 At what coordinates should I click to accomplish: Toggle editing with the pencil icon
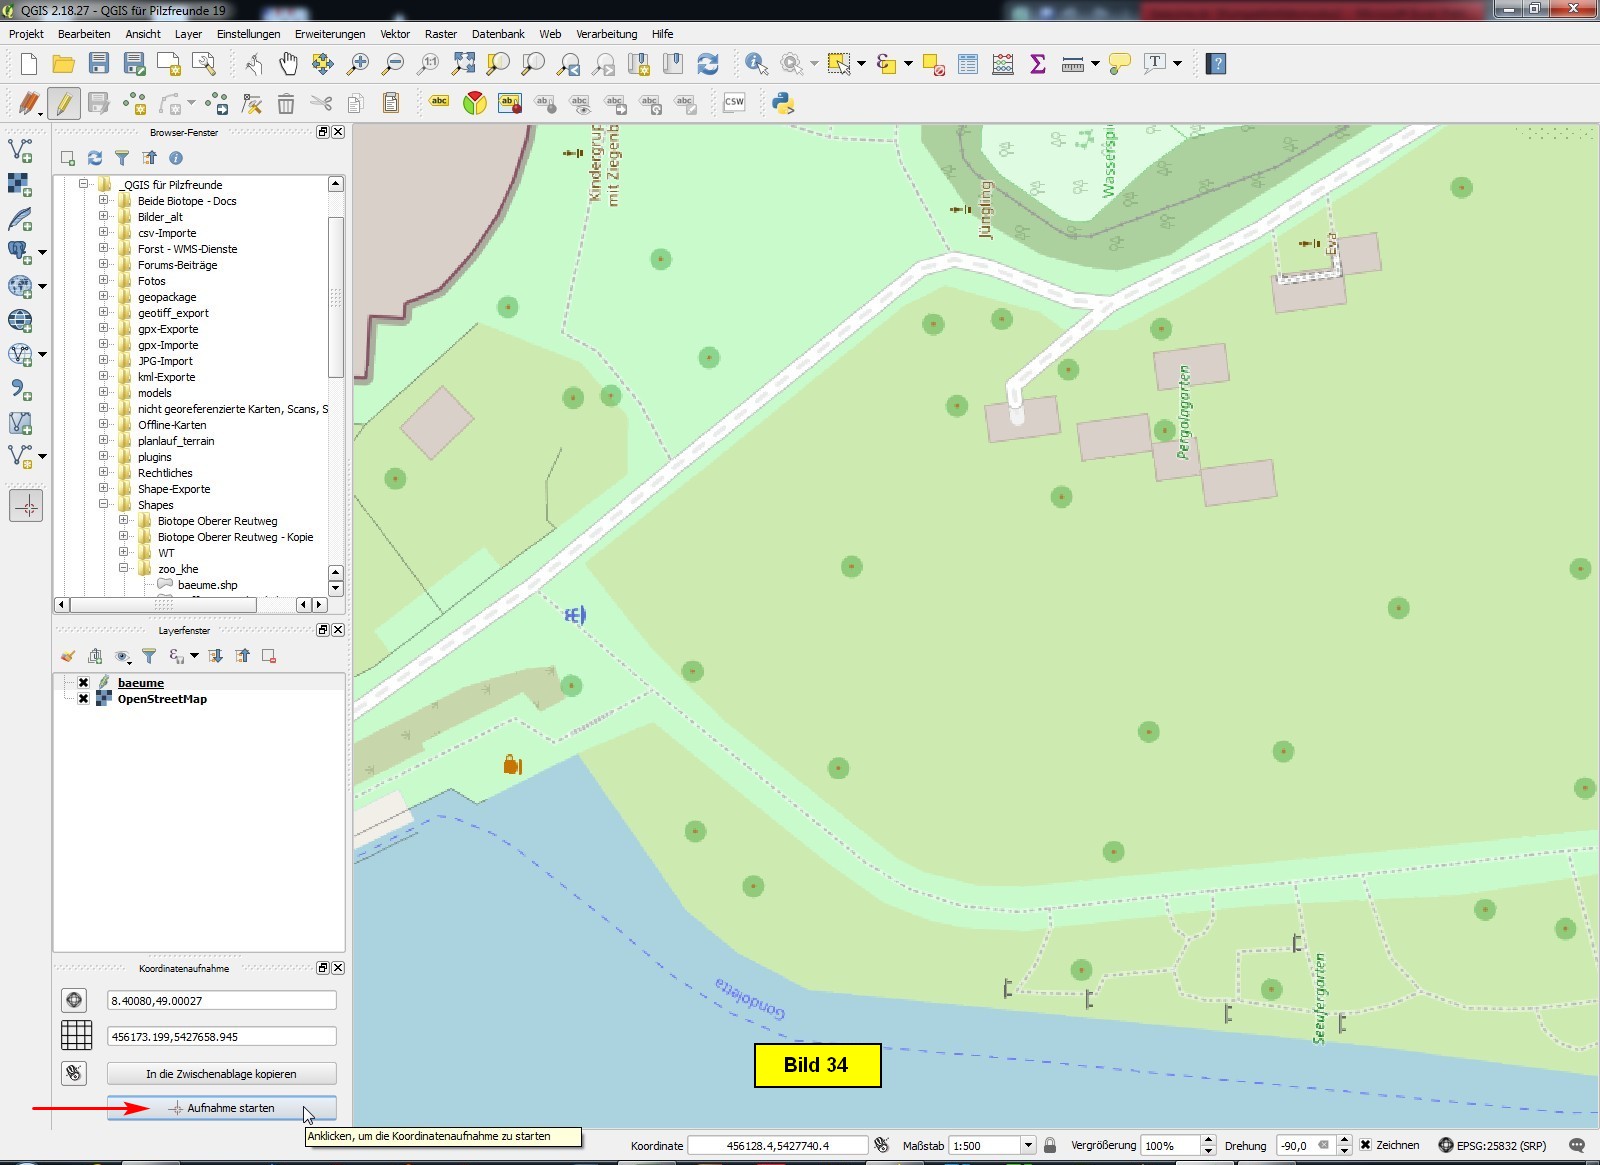[x=63, y=103]
